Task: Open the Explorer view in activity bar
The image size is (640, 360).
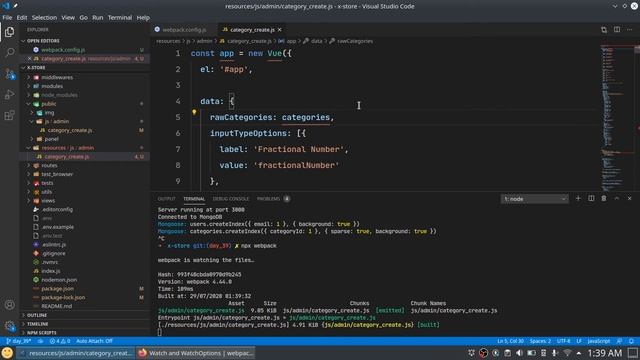Action: click(9, 32)
